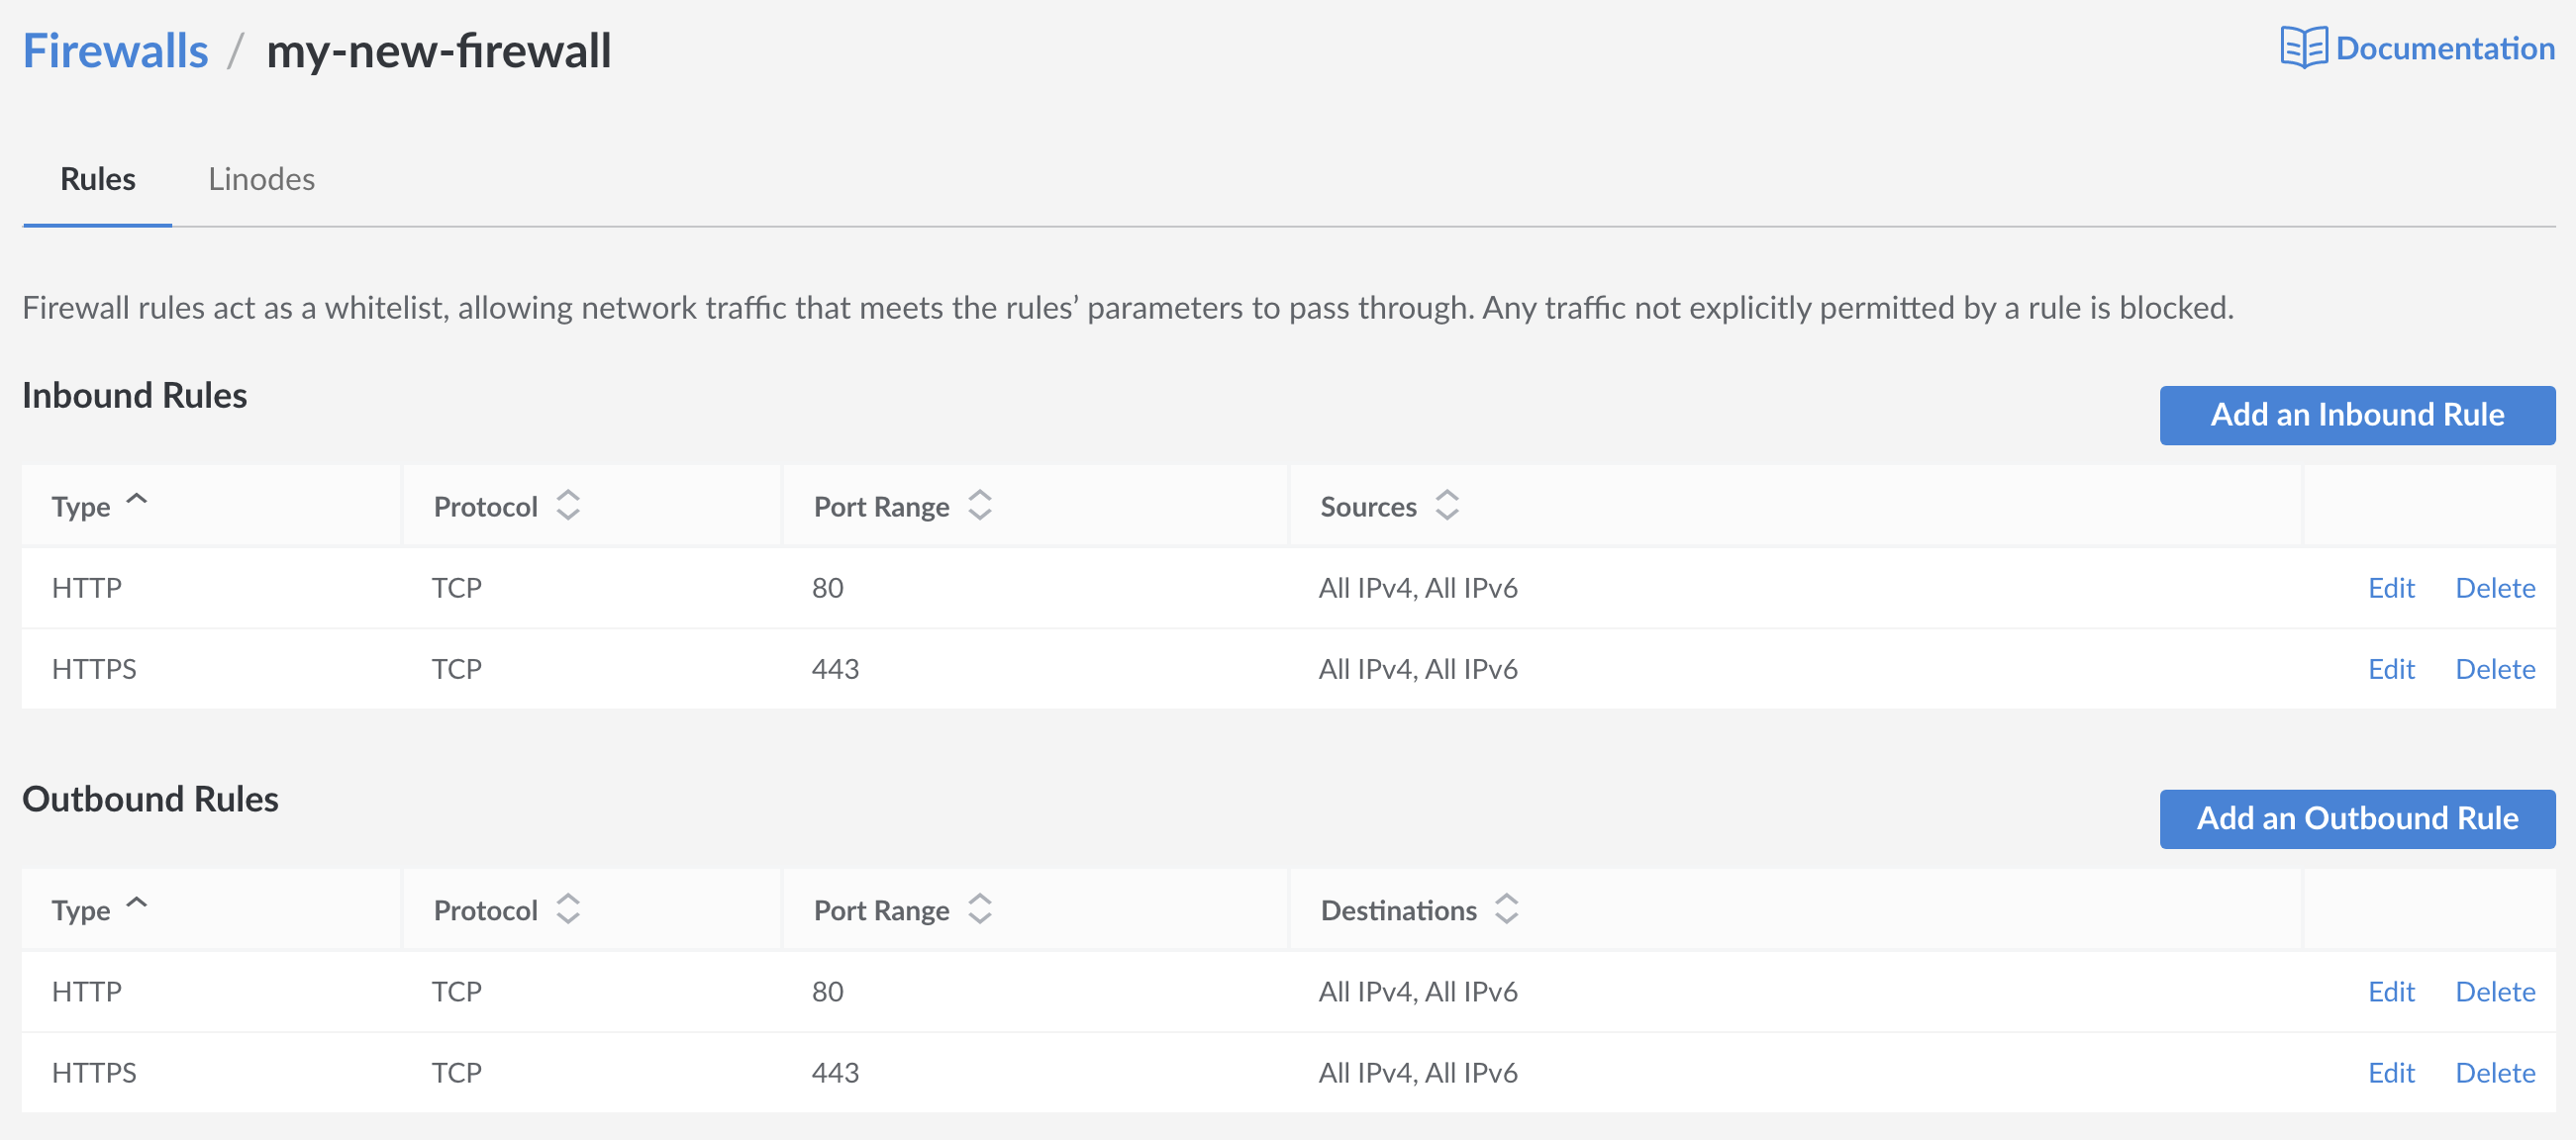Switch to the Linodes tab
2576x1140 pixels.
261,180
